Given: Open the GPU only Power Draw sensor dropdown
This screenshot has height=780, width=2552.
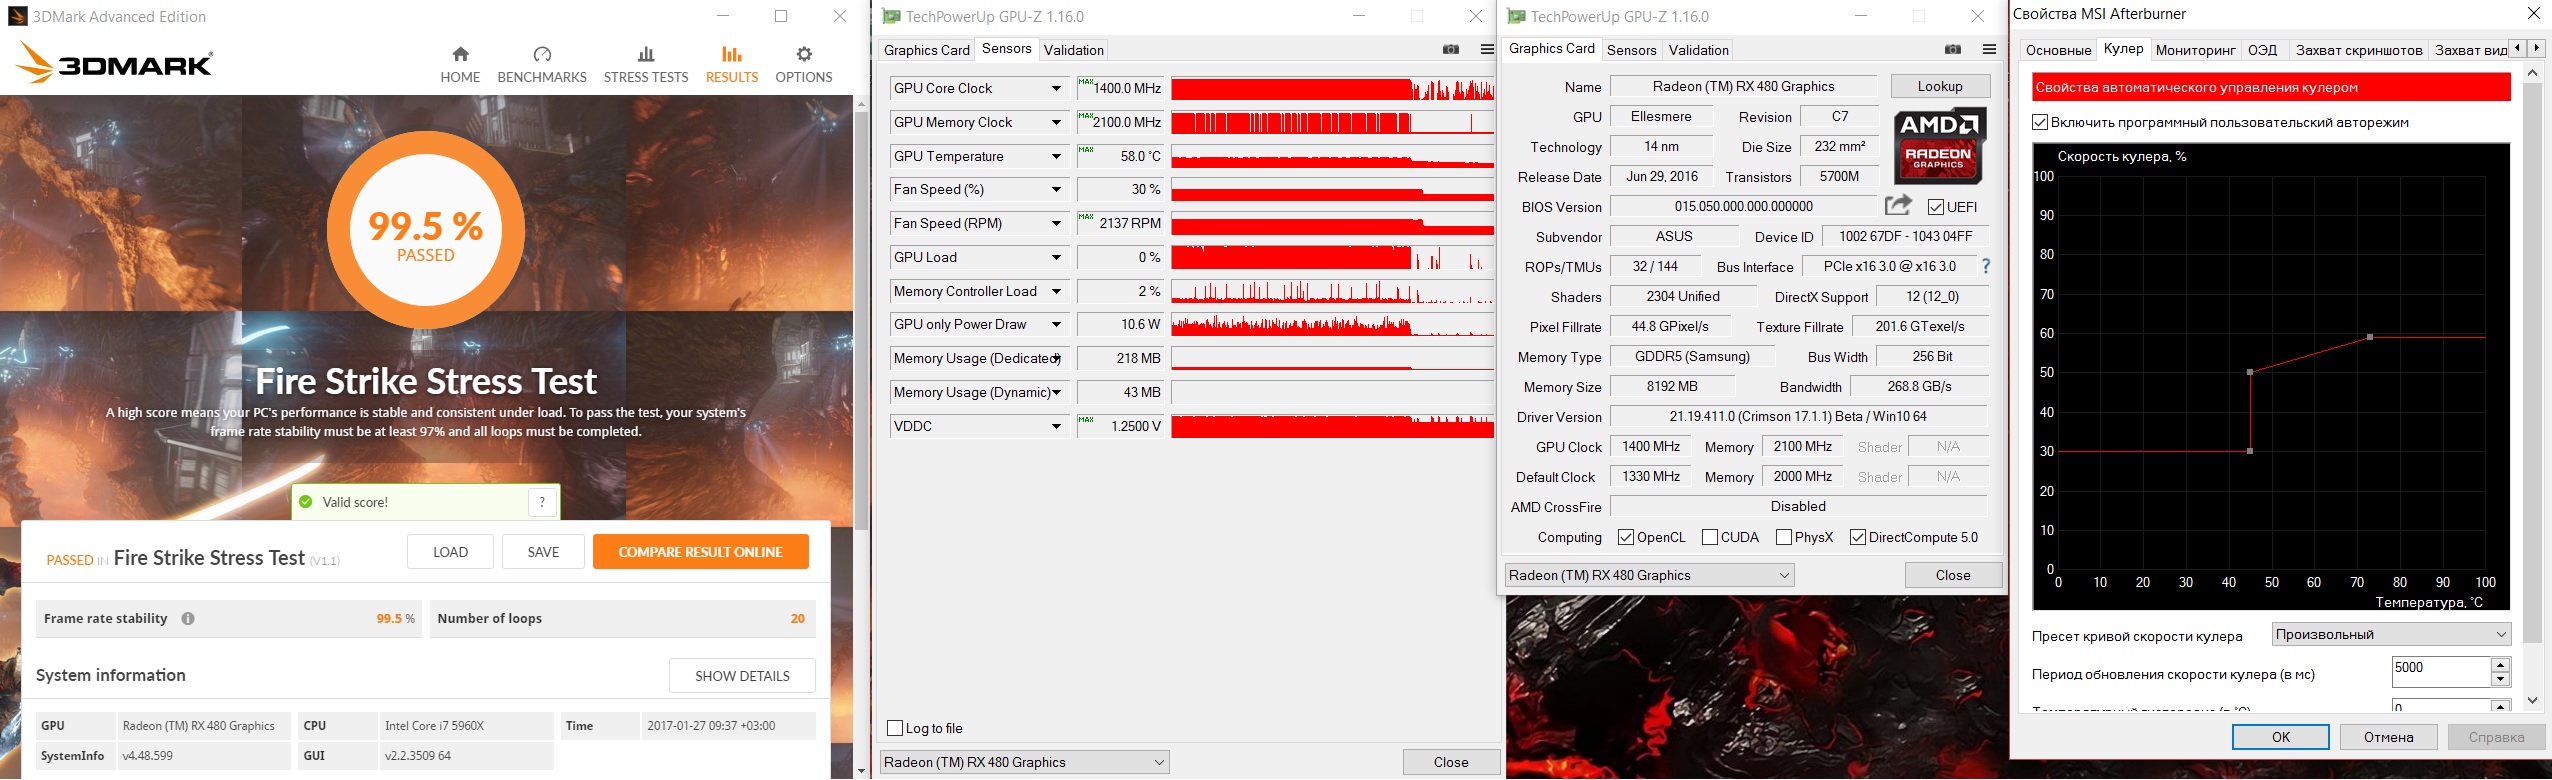Looking at the screenshot, I should point(1056,324).
